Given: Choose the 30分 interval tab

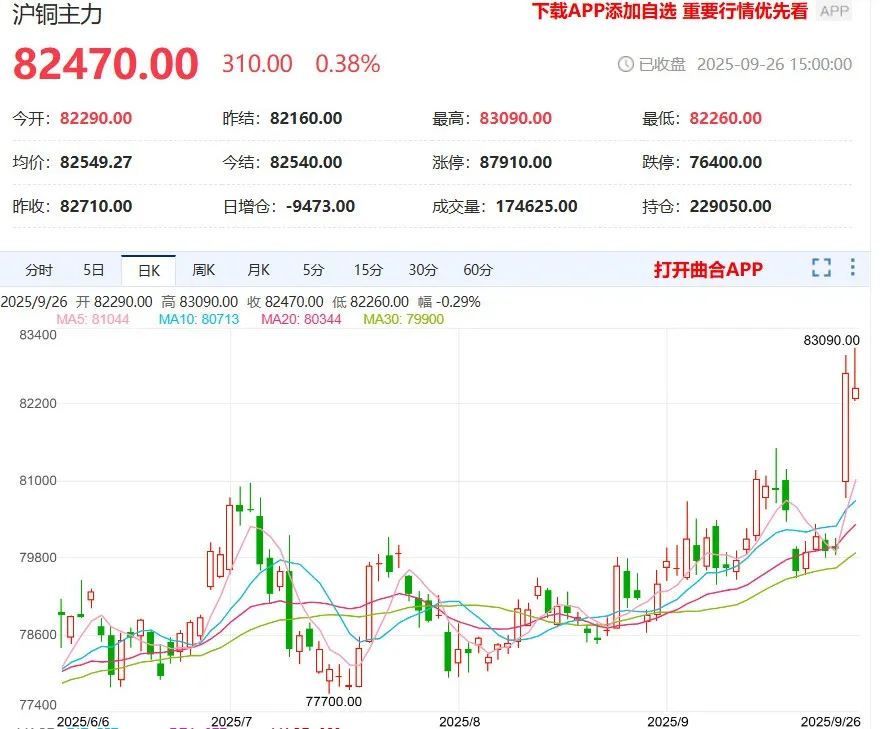Looking at the screenshot, I should [423, 270].
